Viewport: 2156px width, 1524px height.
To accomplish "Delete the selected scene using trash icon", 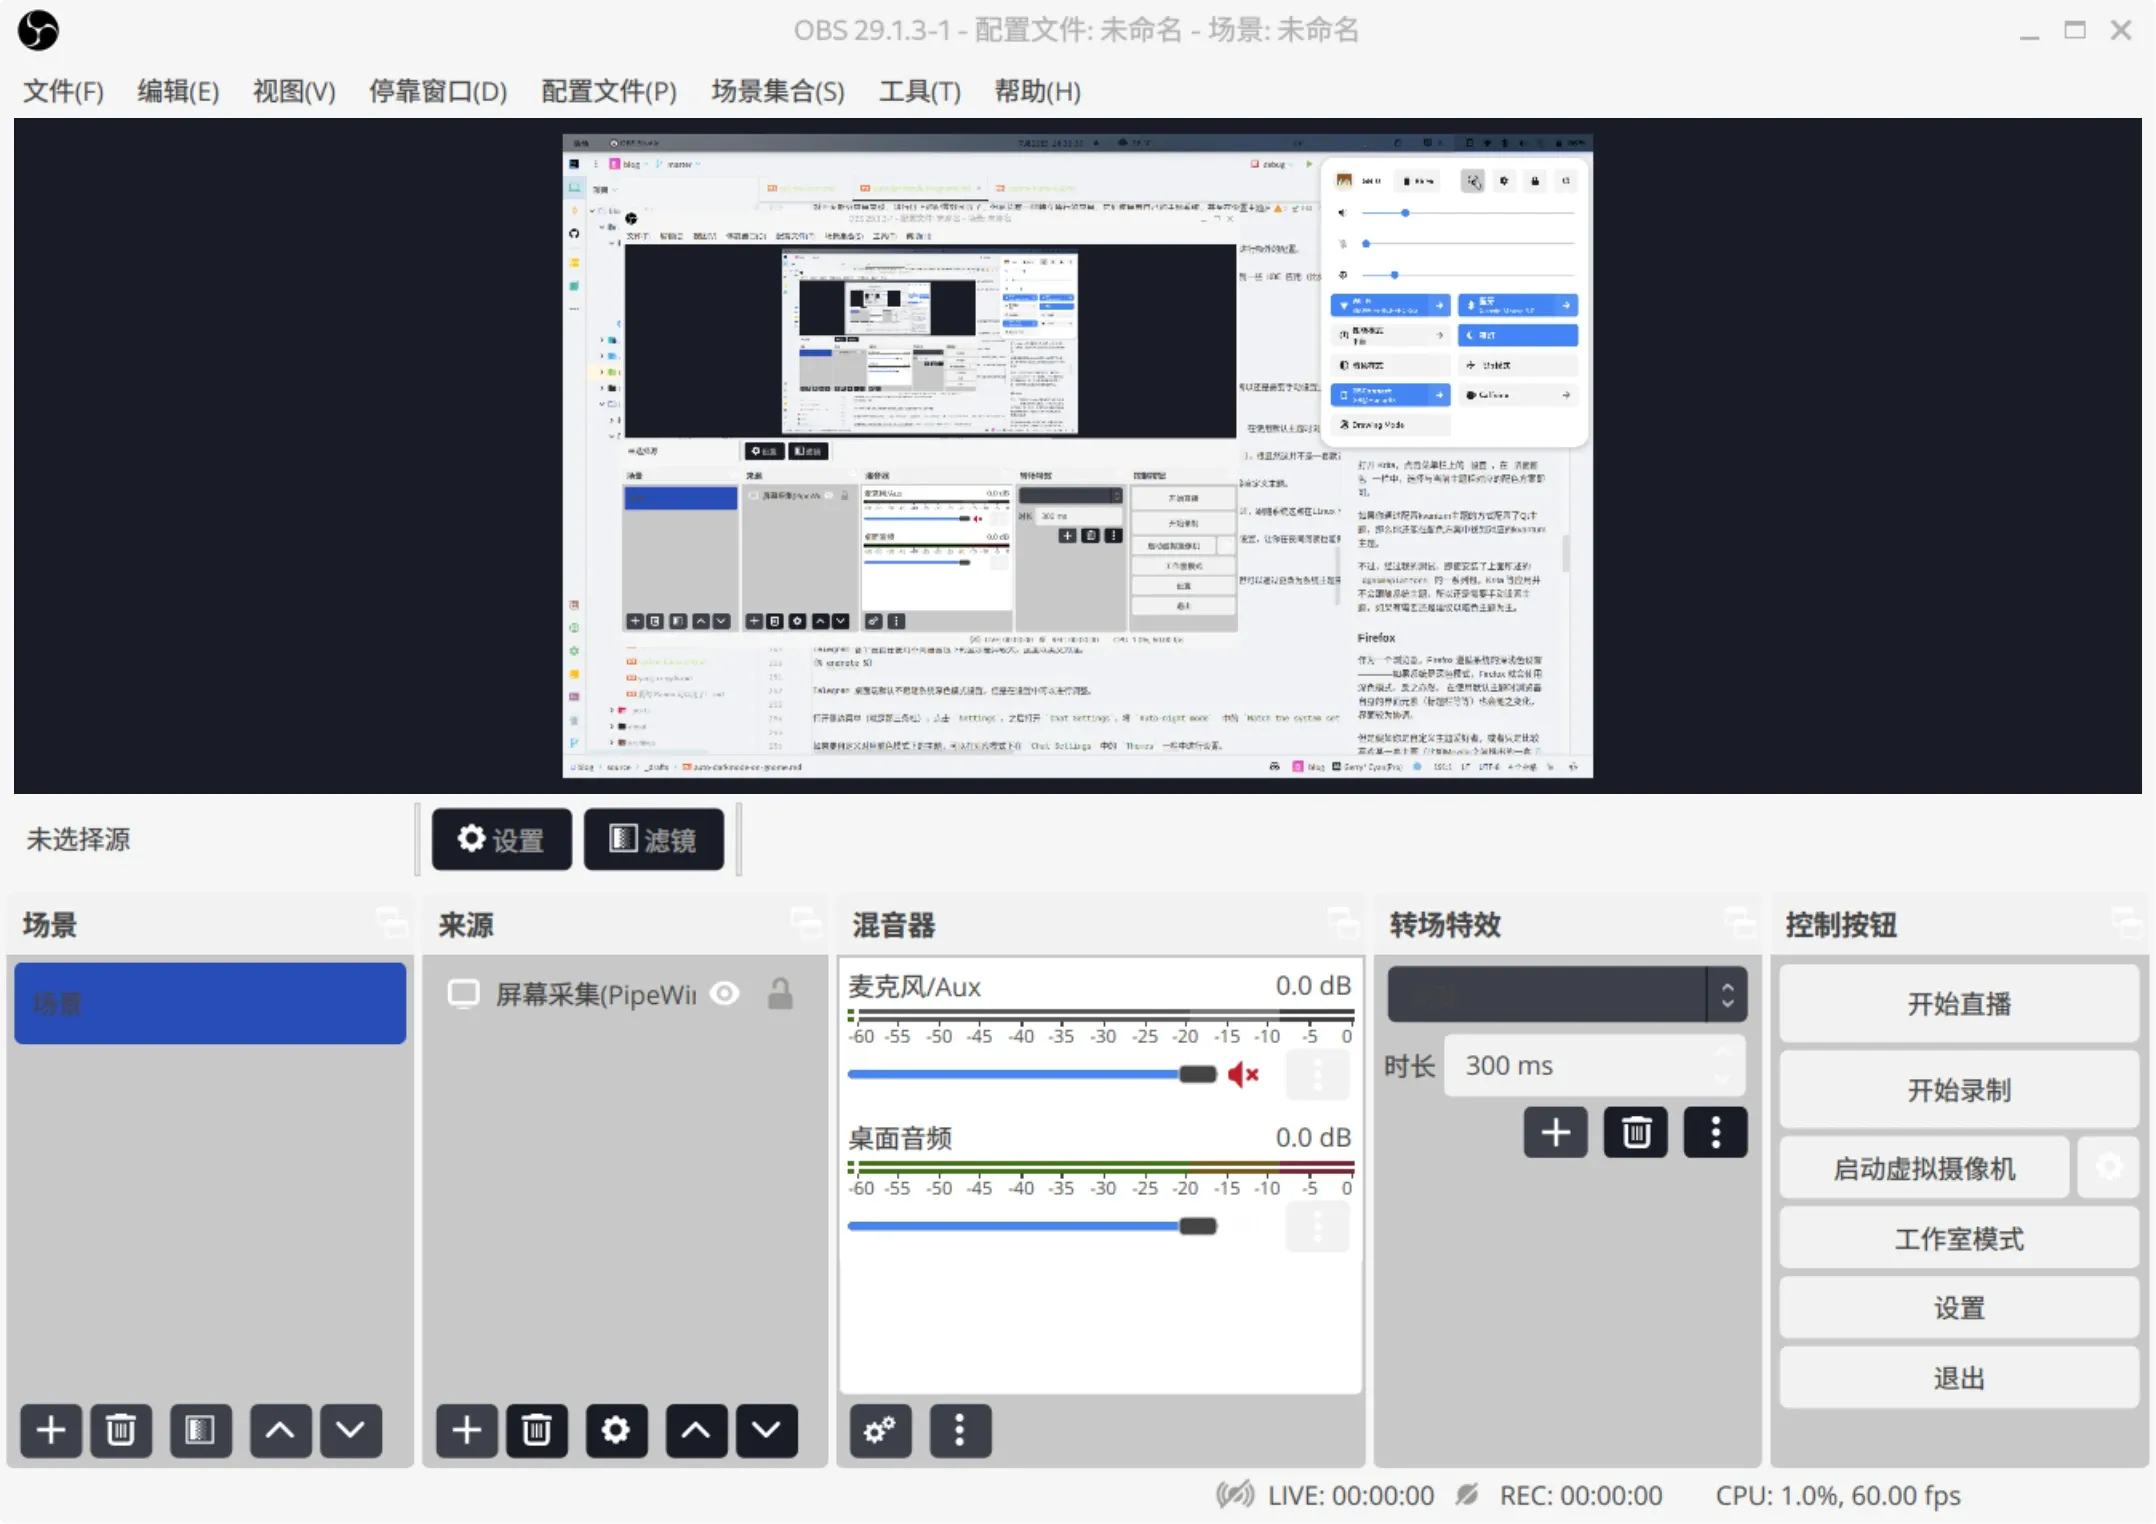I will click(x=120, y=1431).
